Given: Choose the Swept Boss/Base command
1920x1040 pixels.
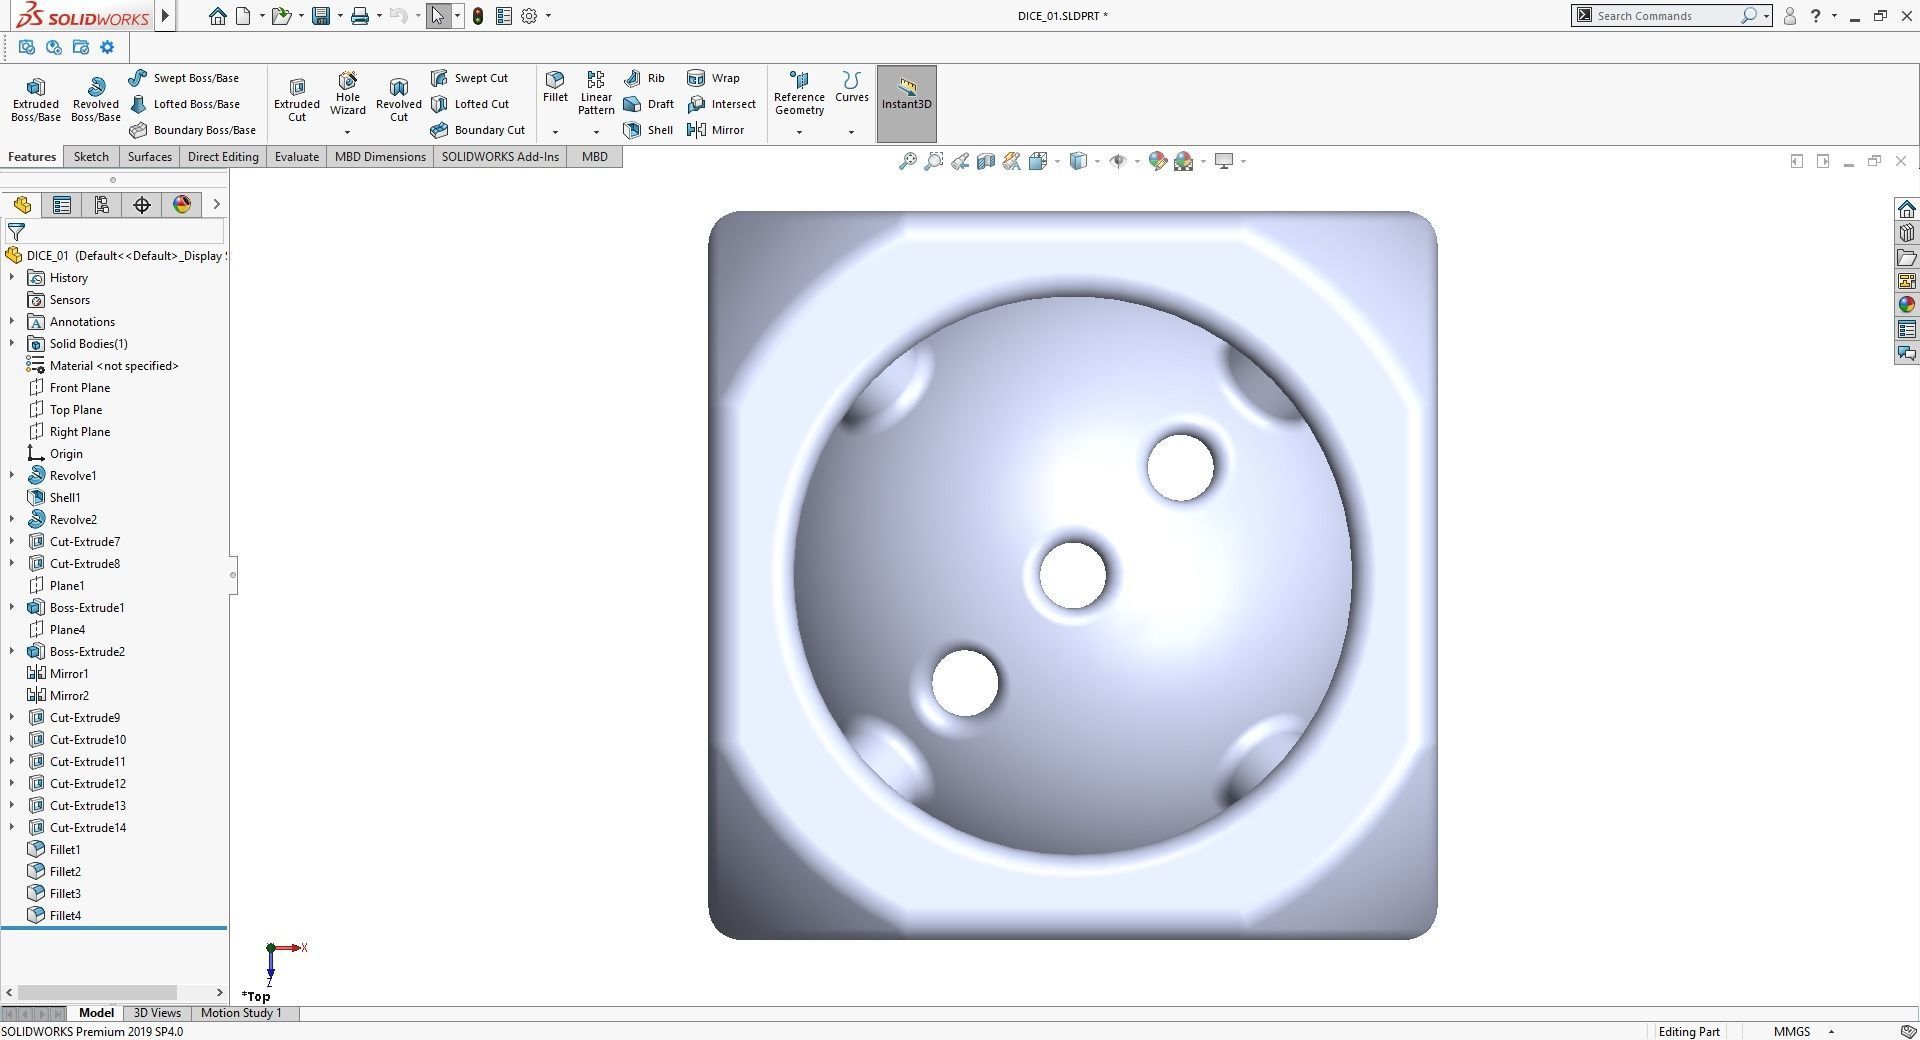Looking at the screenshot, I should click(184, 78).
